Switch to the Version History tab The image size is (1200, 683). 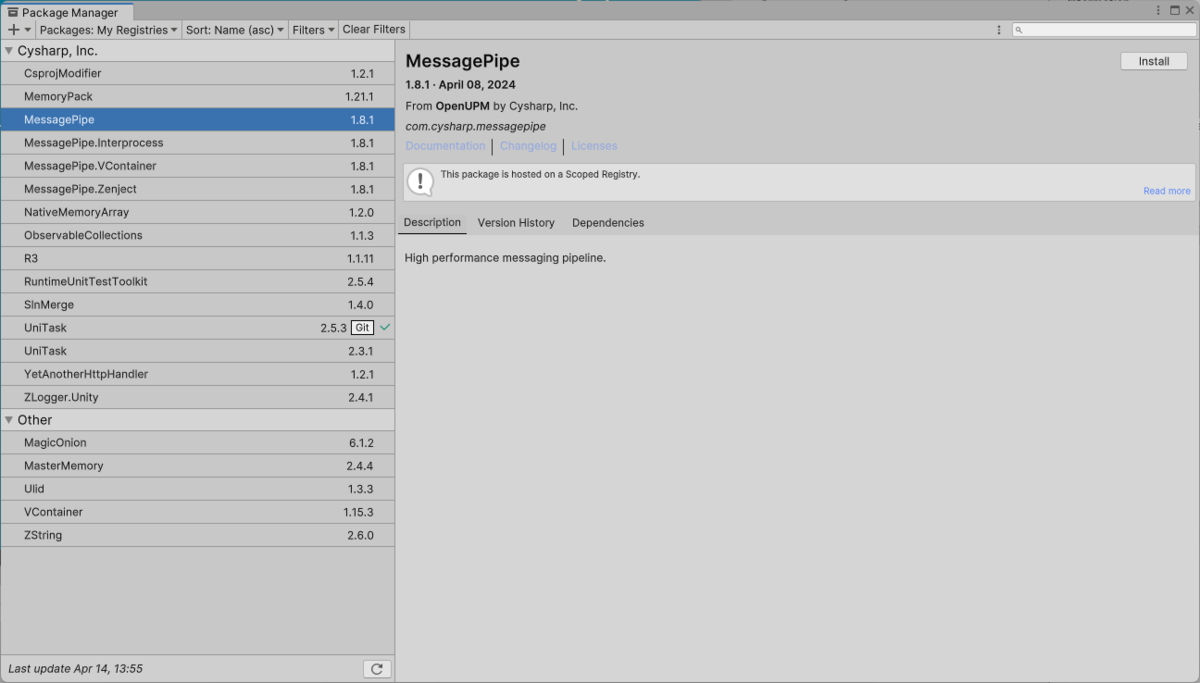pyautogui.click(x=516, y=223)
